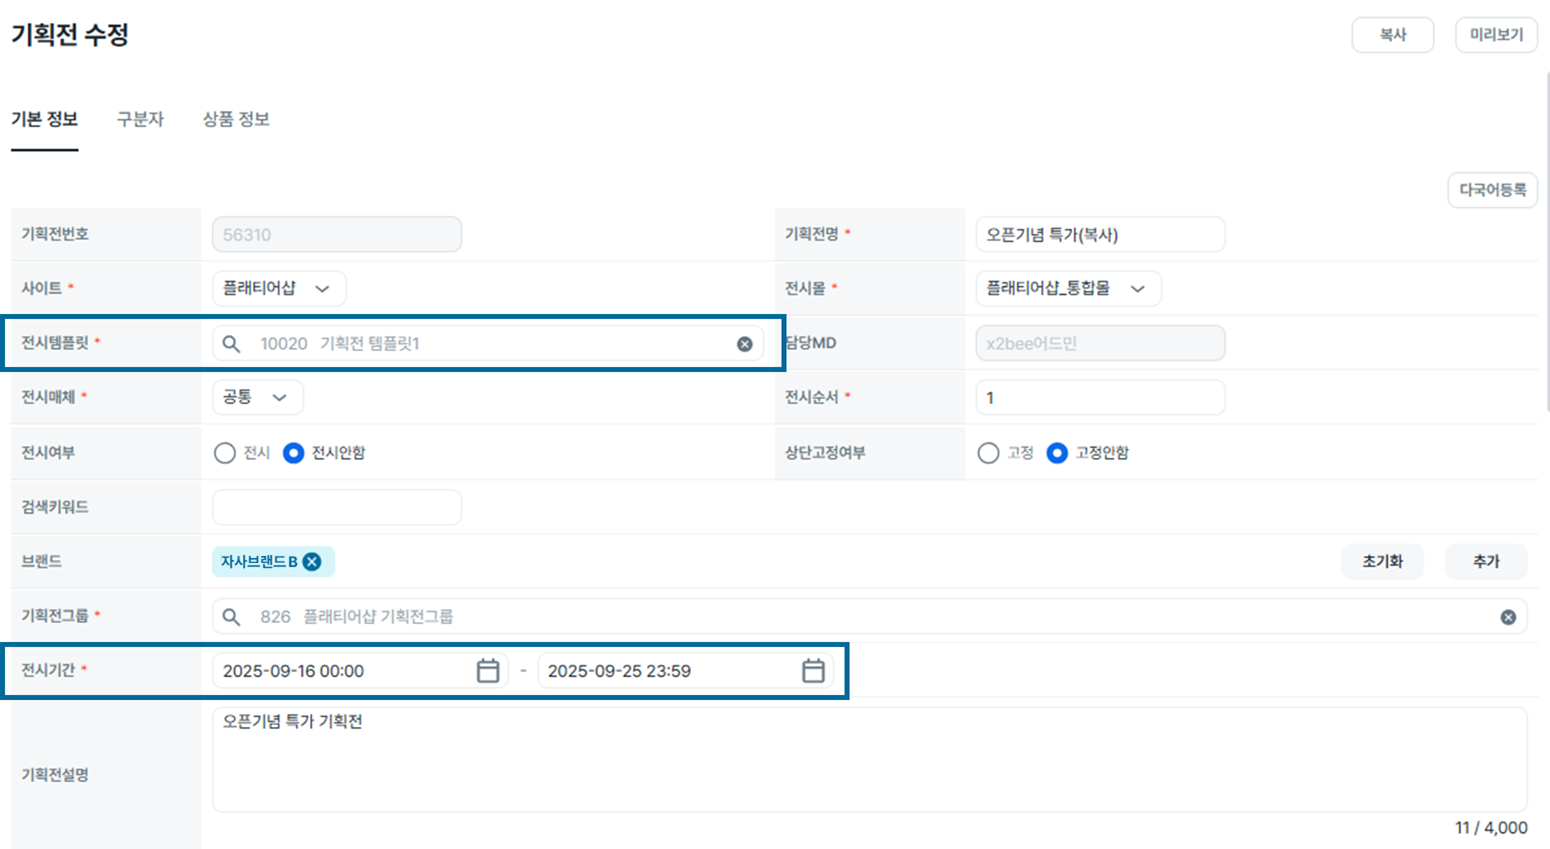Expand the 전시매체 dropdown
Screen dimensions: 1550x849
[257, 397]
